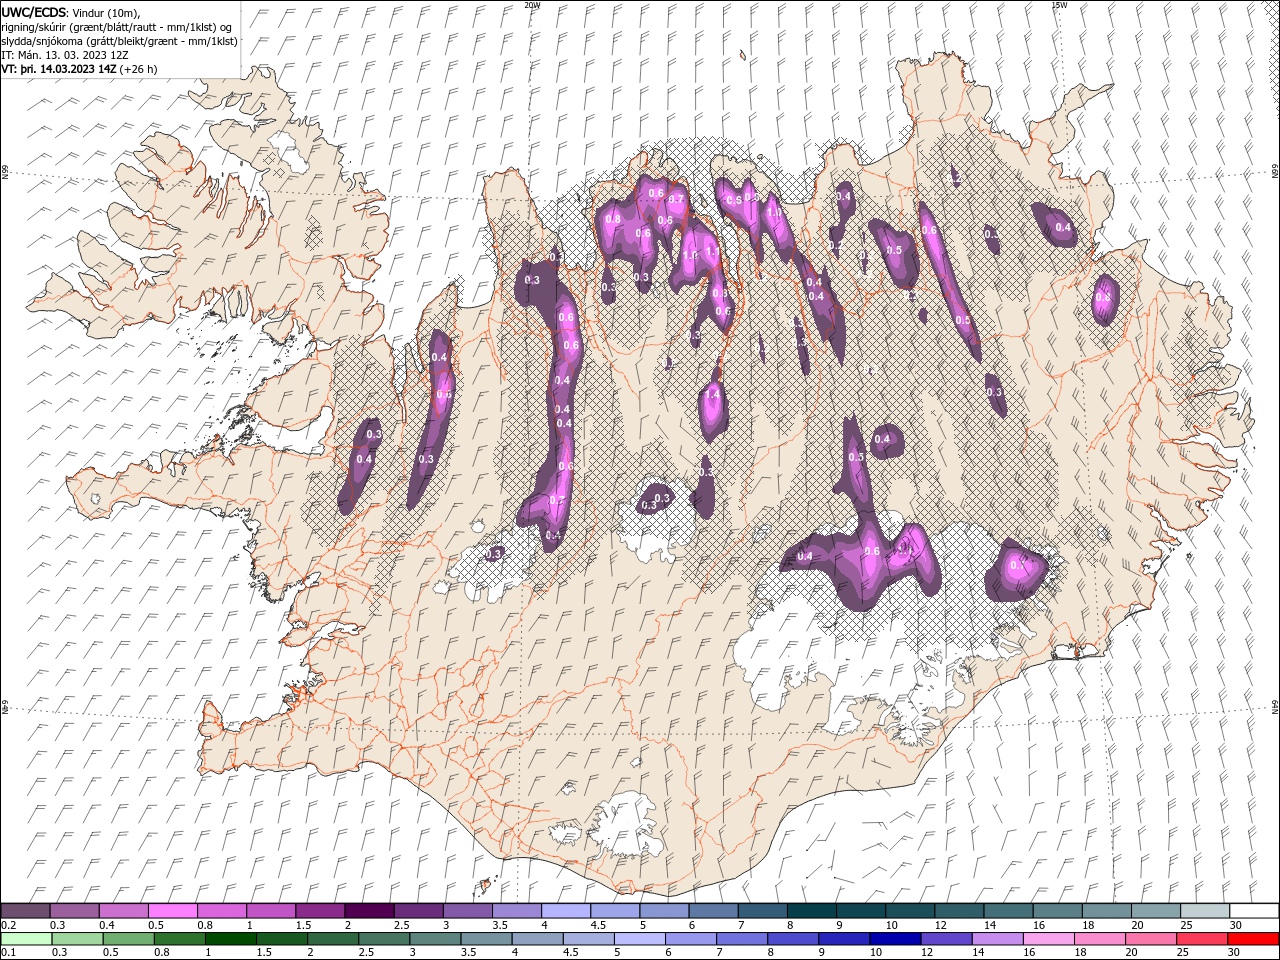Click the "64N" latitude label on right edge

click(x=1275, y=706)
